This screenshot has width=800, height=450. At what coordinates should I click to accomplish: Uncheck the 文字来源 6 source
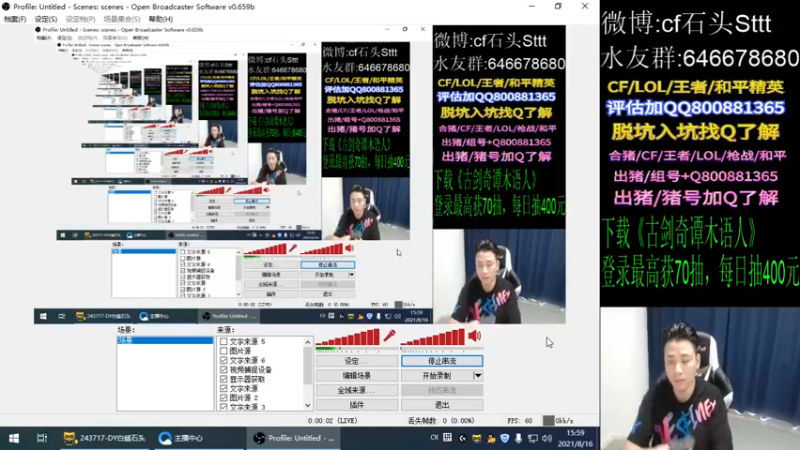(x=223, y=360)
